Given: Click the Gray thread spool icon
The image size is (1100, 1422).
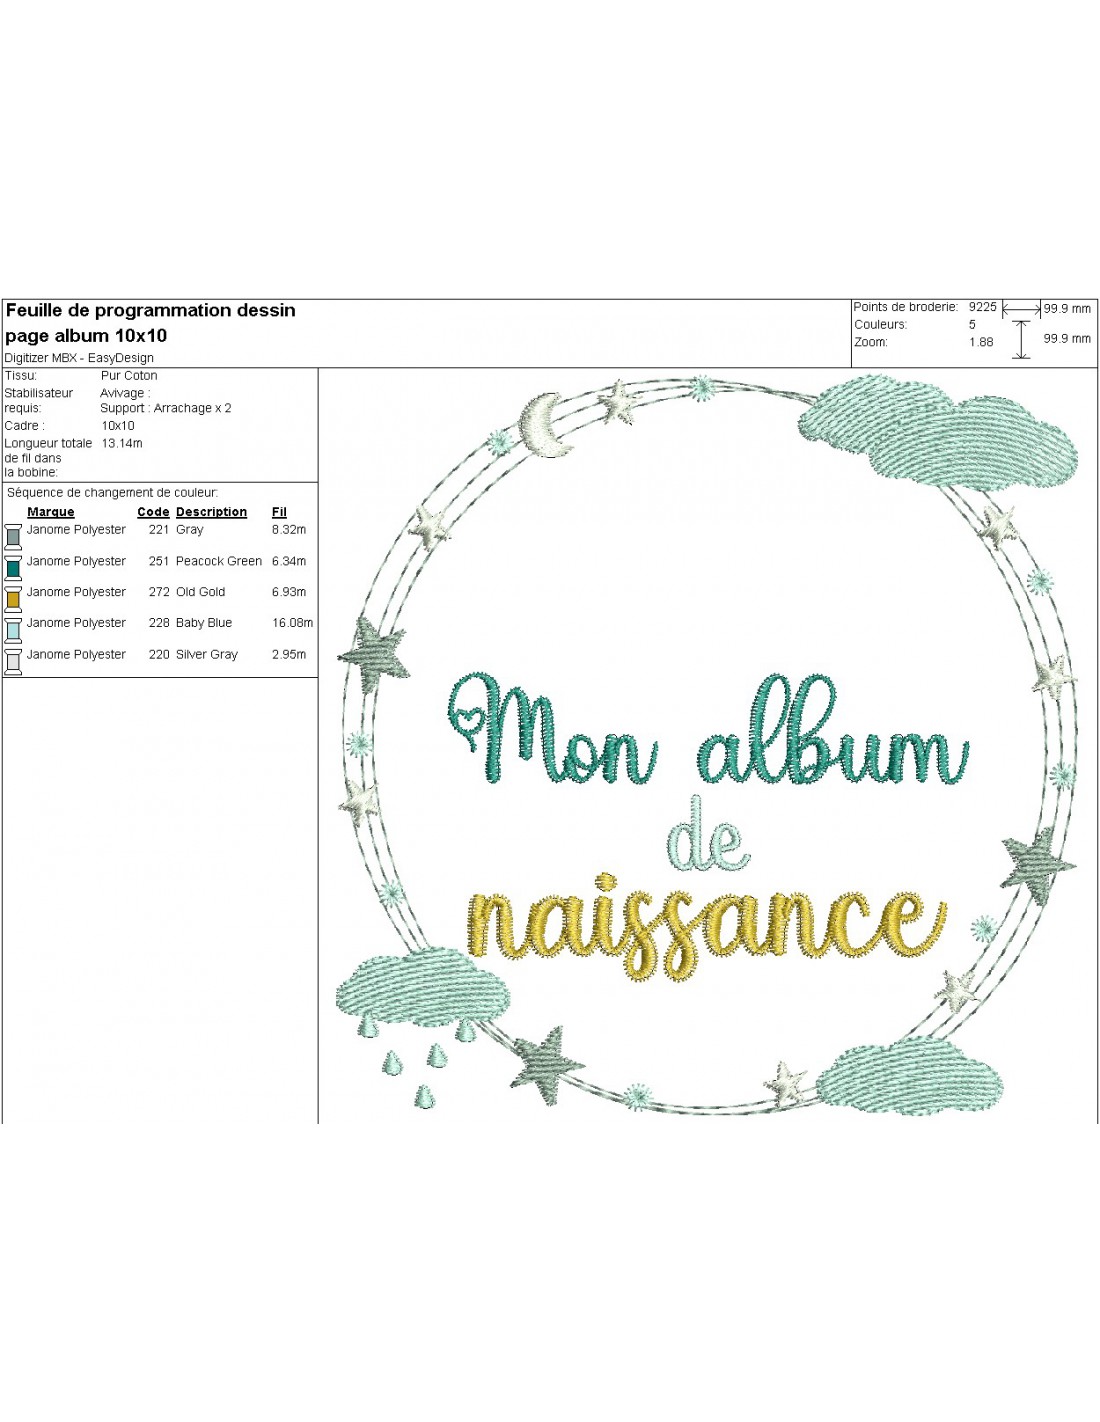Looking at the screenshot, I should (13, 537).
